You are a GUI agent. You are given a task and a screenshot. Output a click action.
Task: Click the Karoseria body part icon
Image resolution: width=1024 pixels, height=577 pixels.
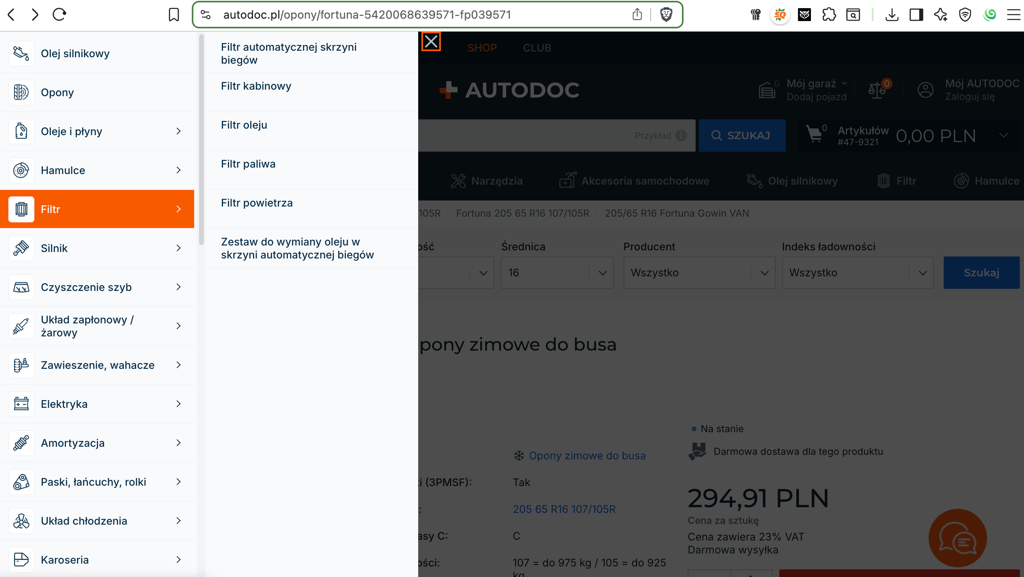21,559
